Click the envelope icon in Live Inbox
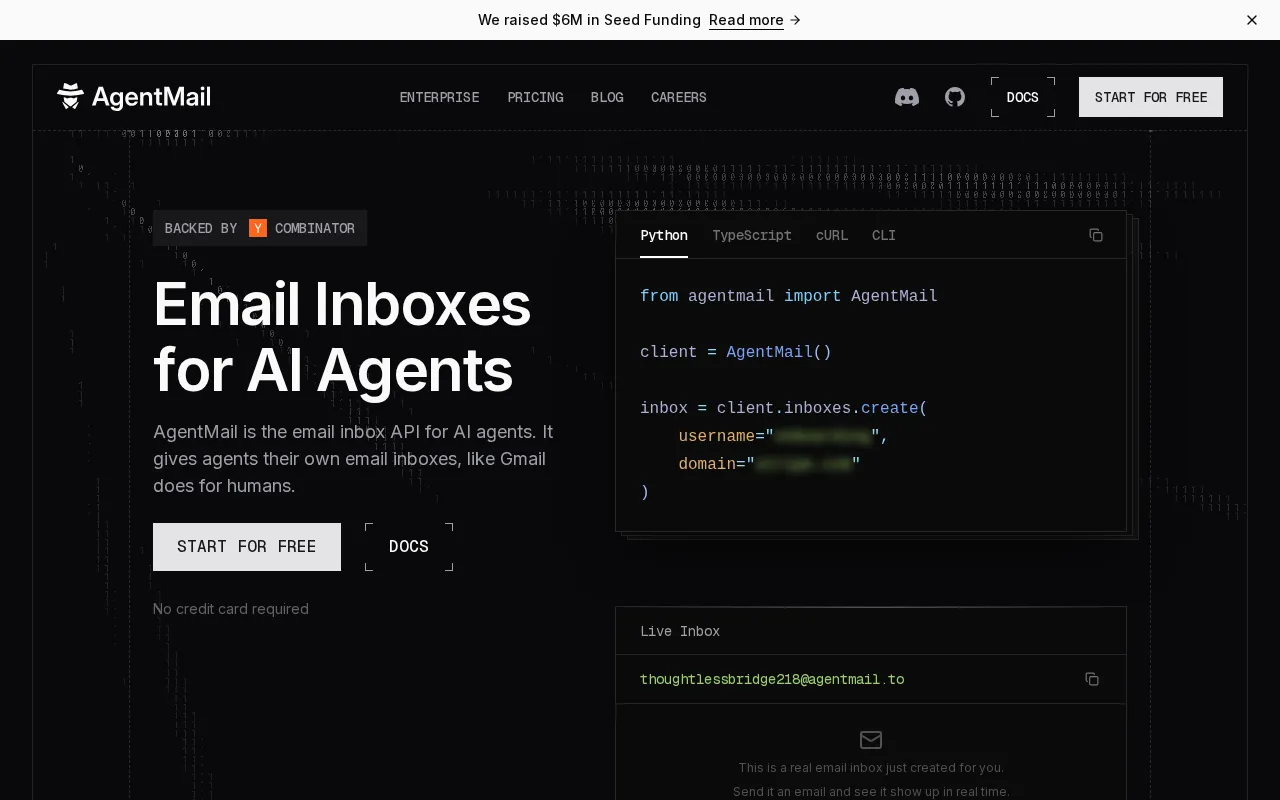 pos(871,740)
